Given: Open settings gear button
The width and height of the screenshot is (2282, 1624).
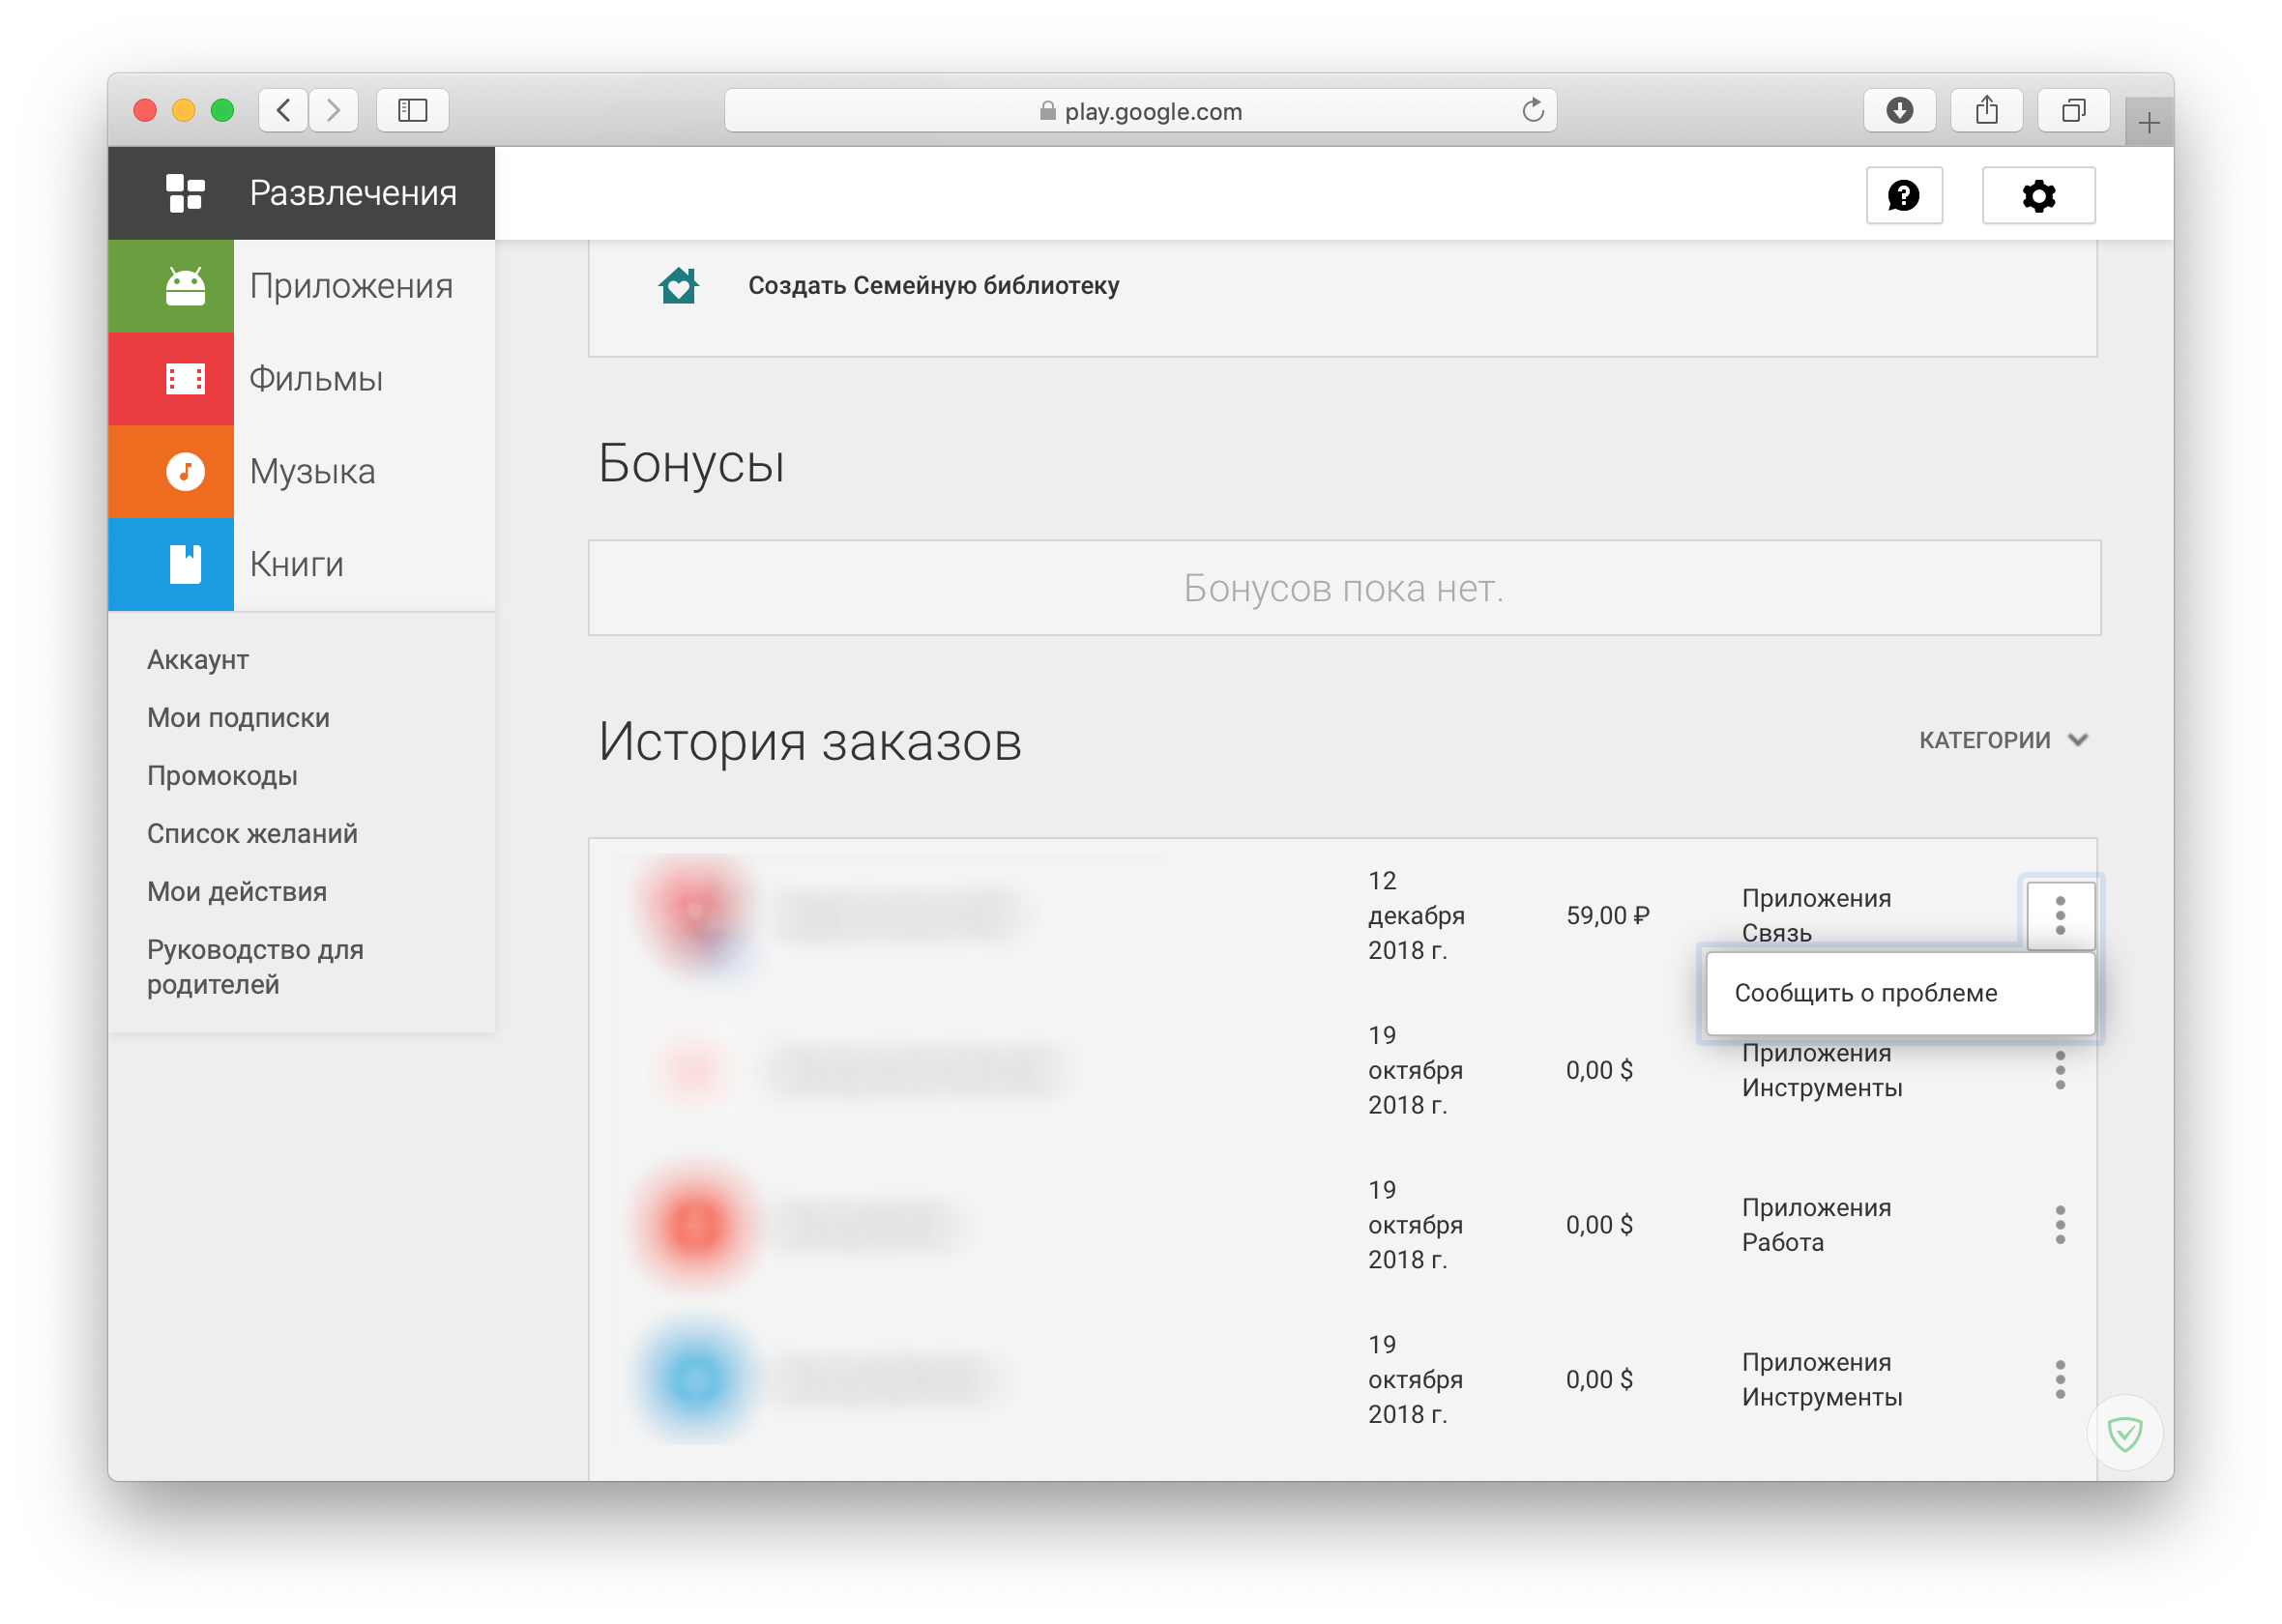Looking at the screenshot, I should click(2039, 195).
